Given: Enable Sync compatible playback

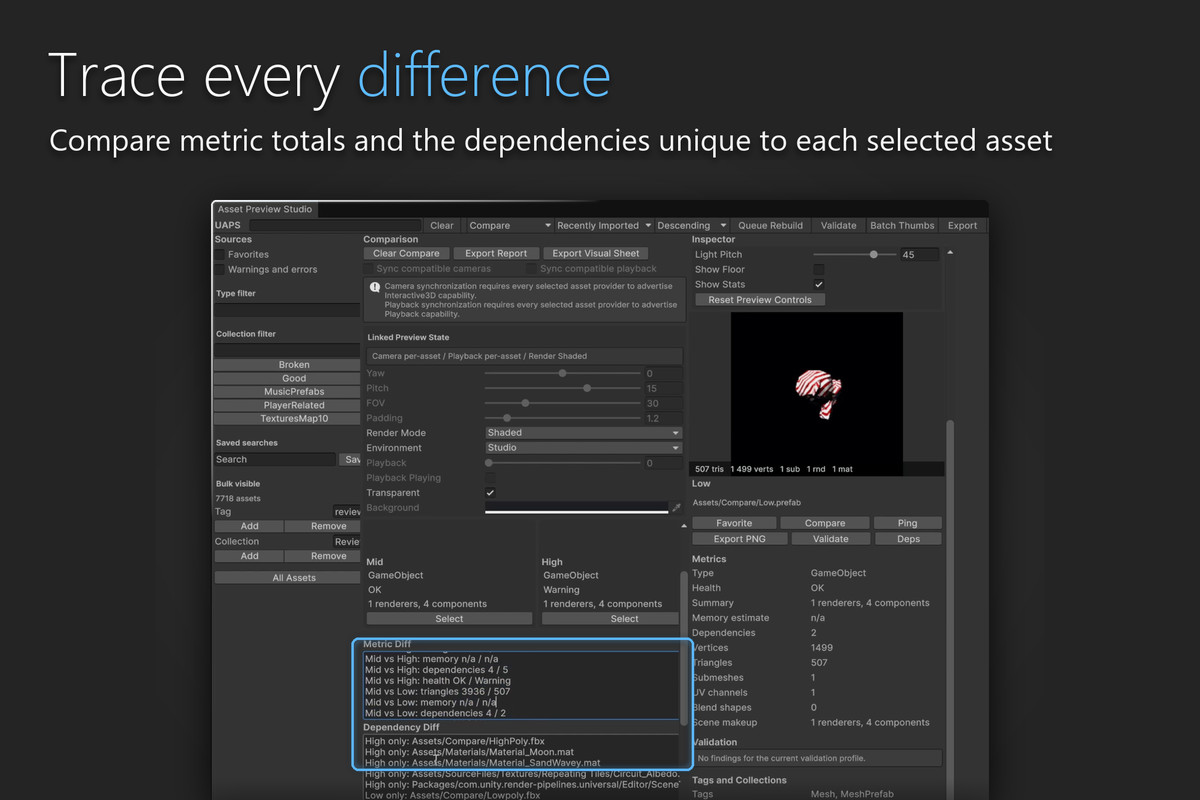Looking at the screenshot, I should (533, 269).
